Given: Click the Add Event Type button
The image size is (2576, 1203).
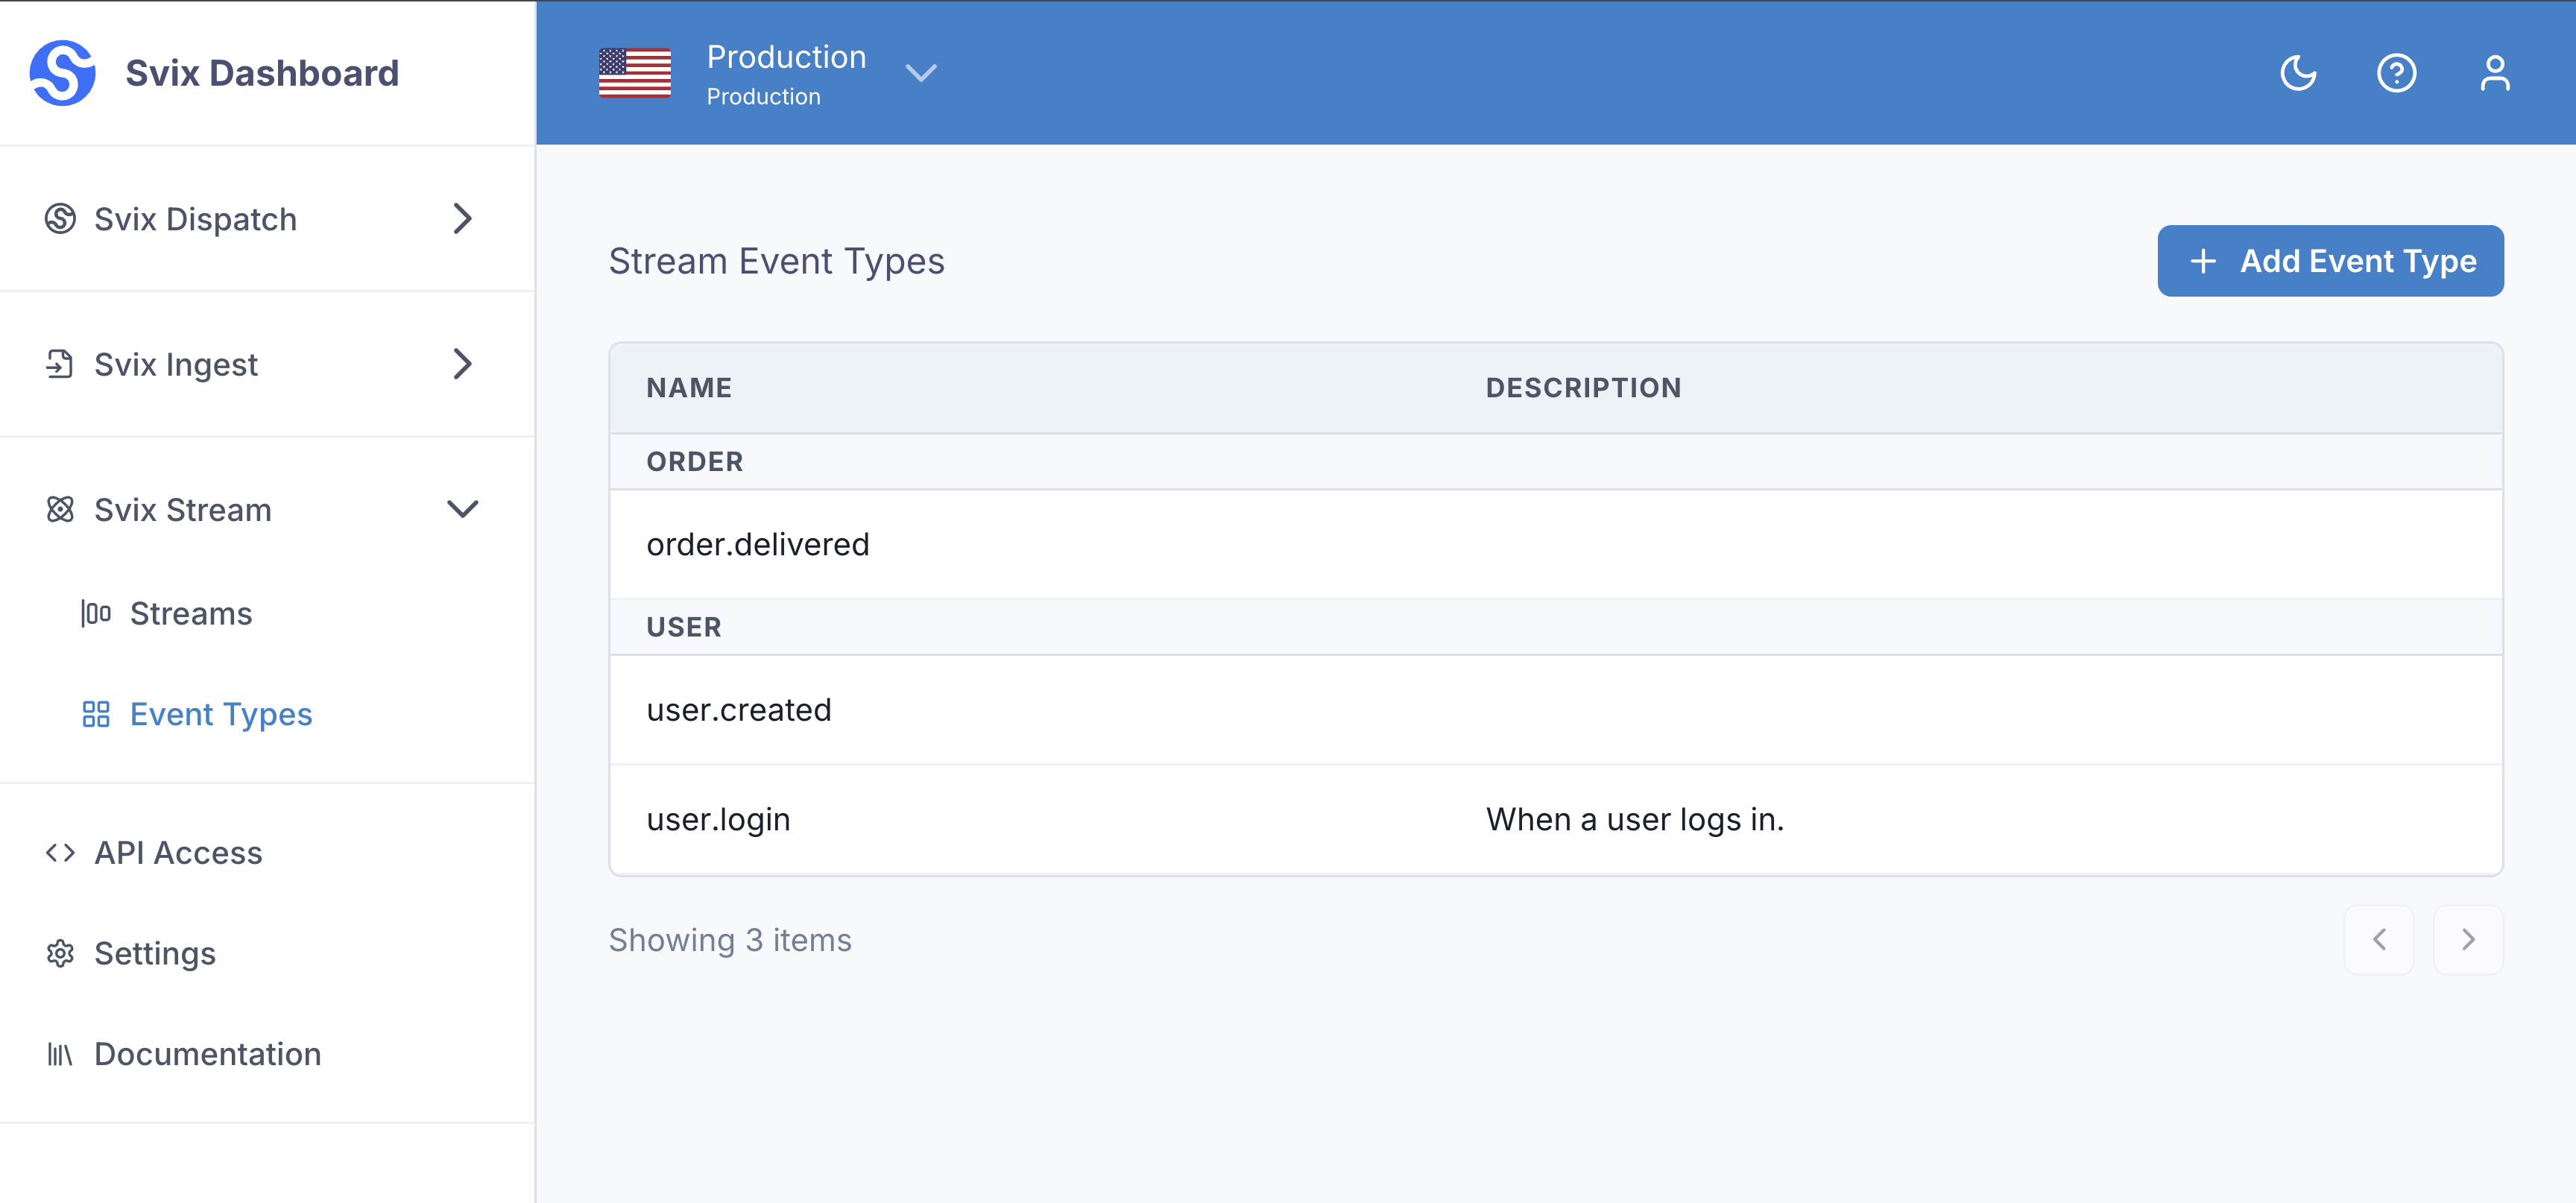Looking at the screenshot, I should (2330, 261).
